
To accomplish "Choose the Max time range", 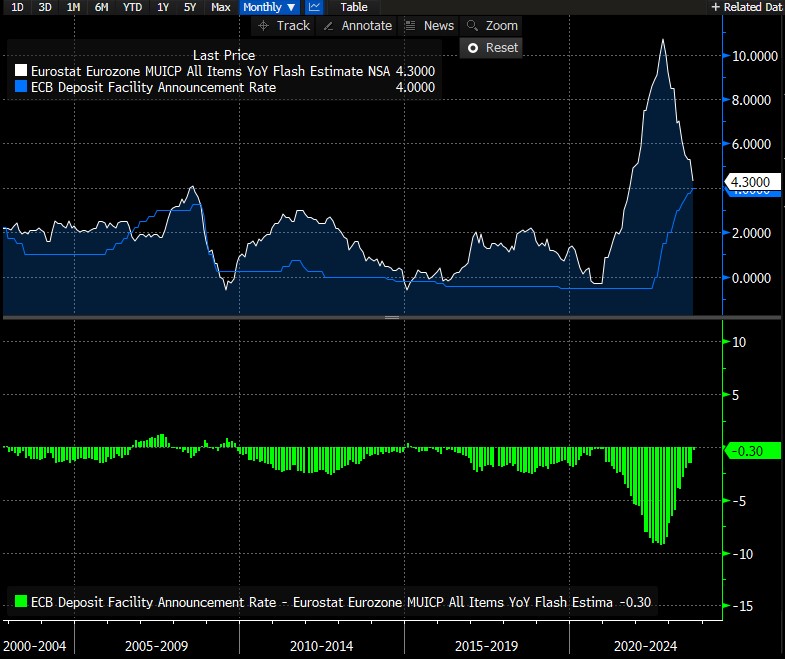I will point(221,7).
